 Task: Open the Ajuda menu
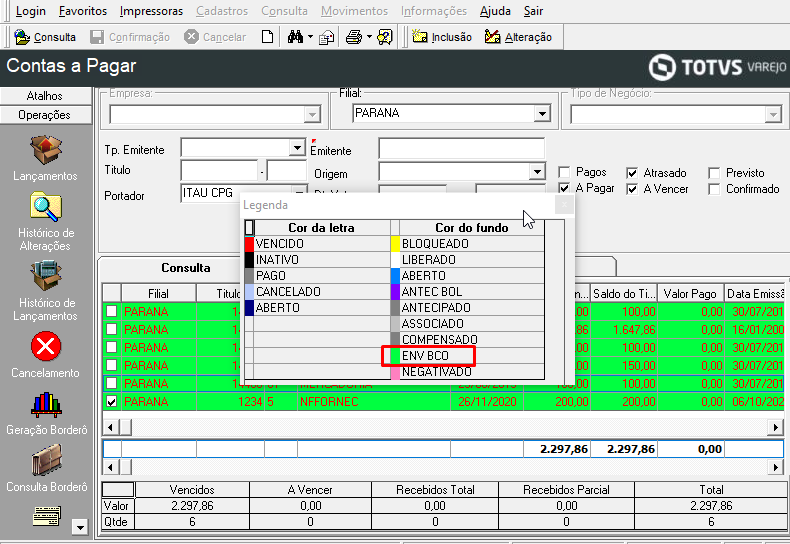(495, 11)
